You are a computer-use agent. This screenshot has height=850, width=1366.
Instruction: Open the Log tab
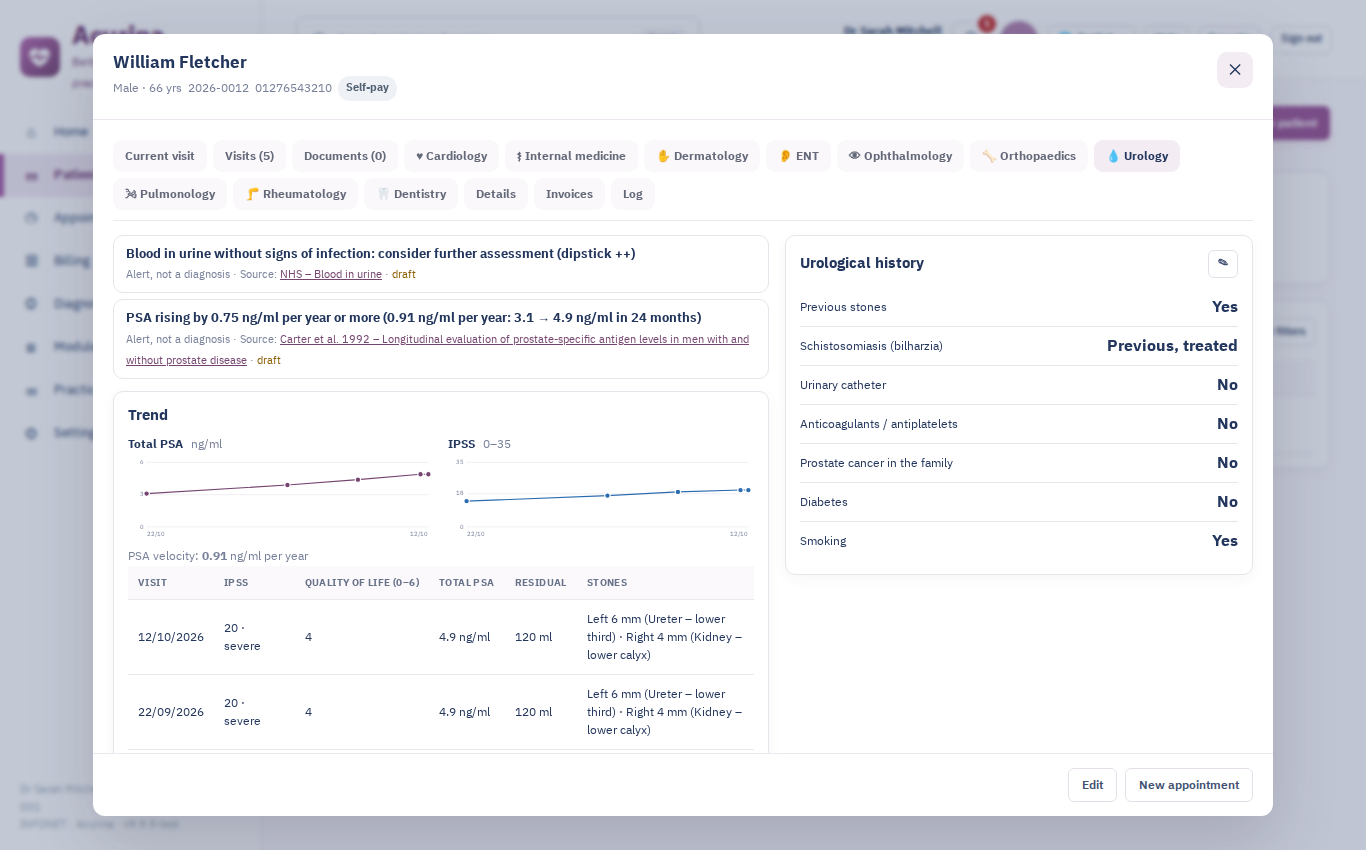click(633, 194)
